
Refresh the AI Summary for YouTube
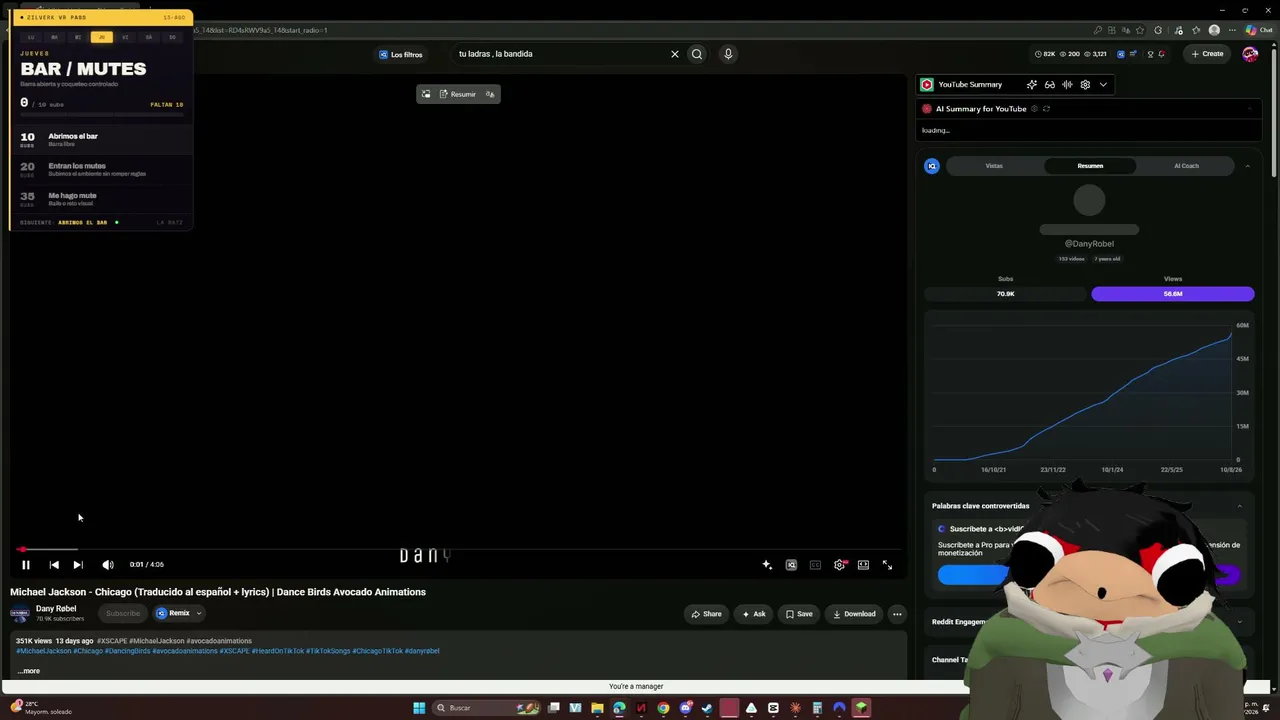coord(1046,109)
